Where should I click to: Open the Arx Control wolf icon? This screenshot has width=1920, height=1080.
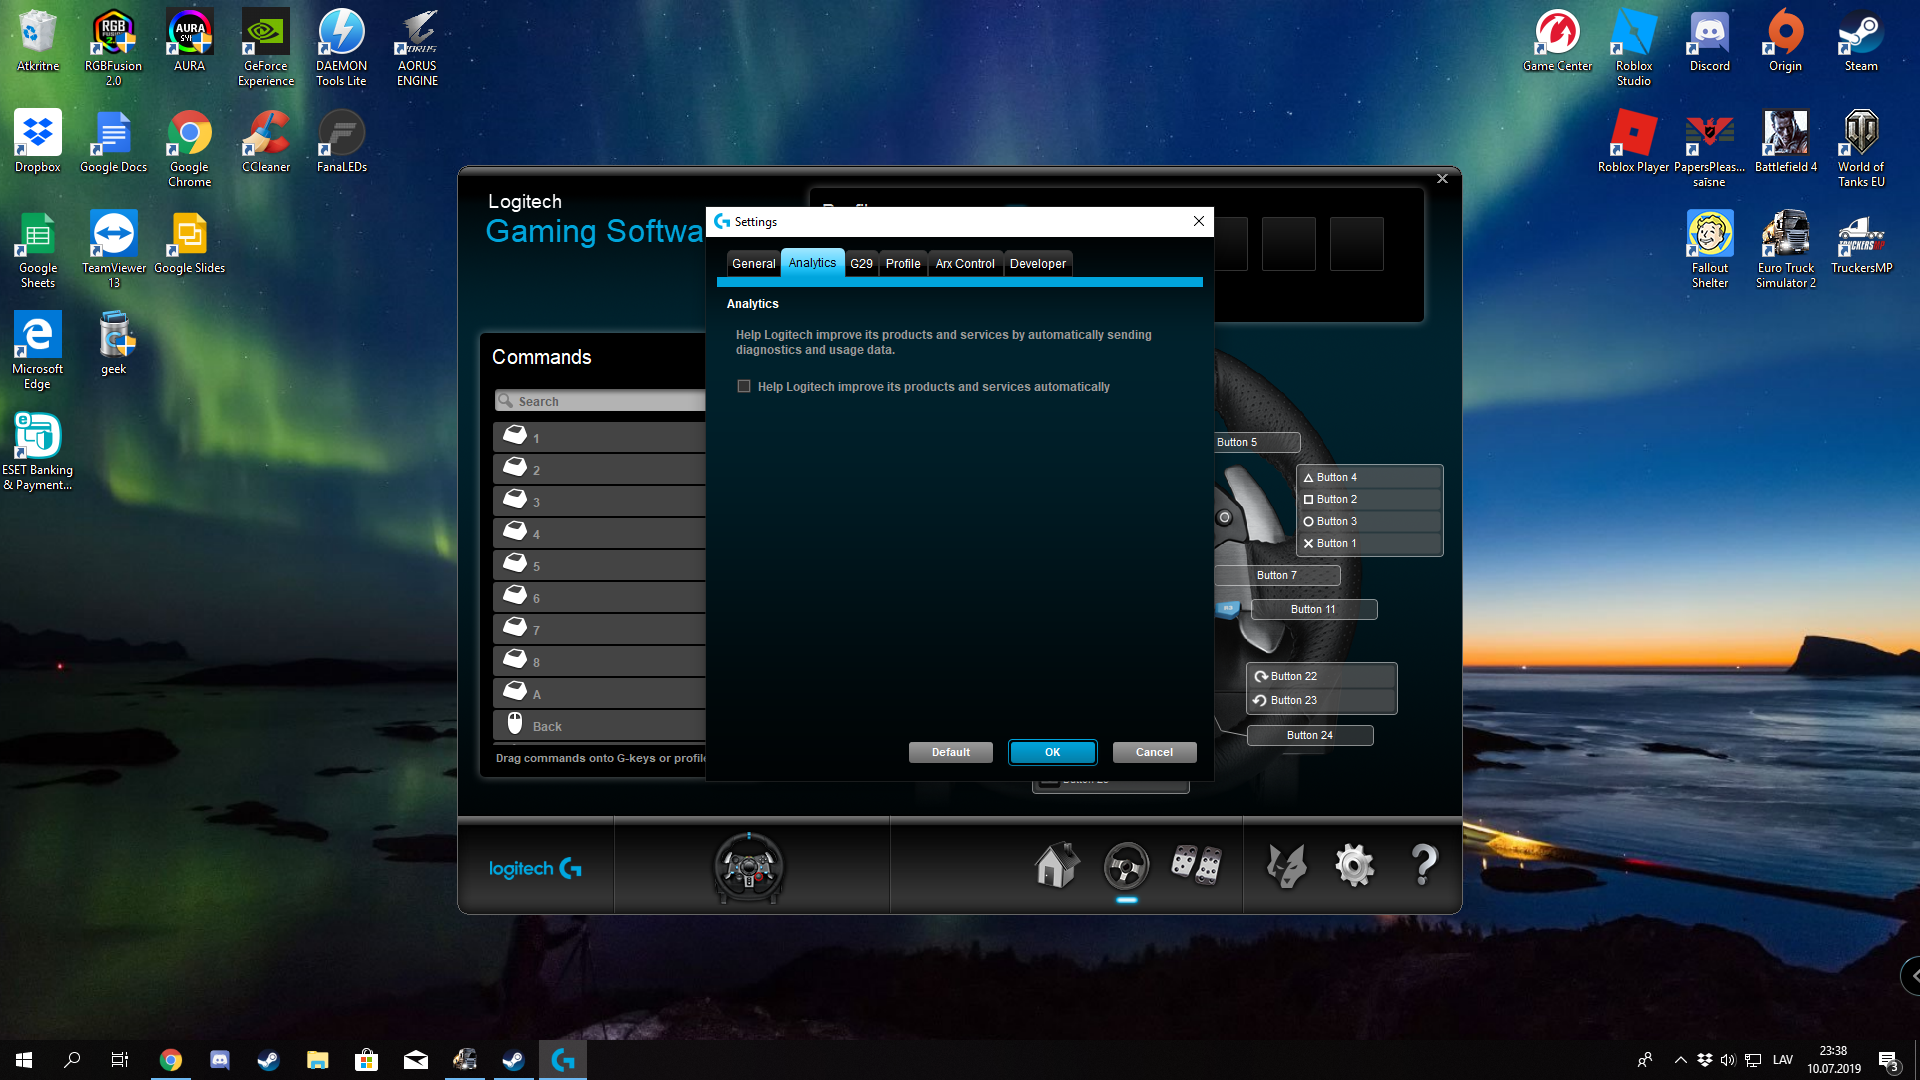pyautogui.click(x=1287, y=866)
